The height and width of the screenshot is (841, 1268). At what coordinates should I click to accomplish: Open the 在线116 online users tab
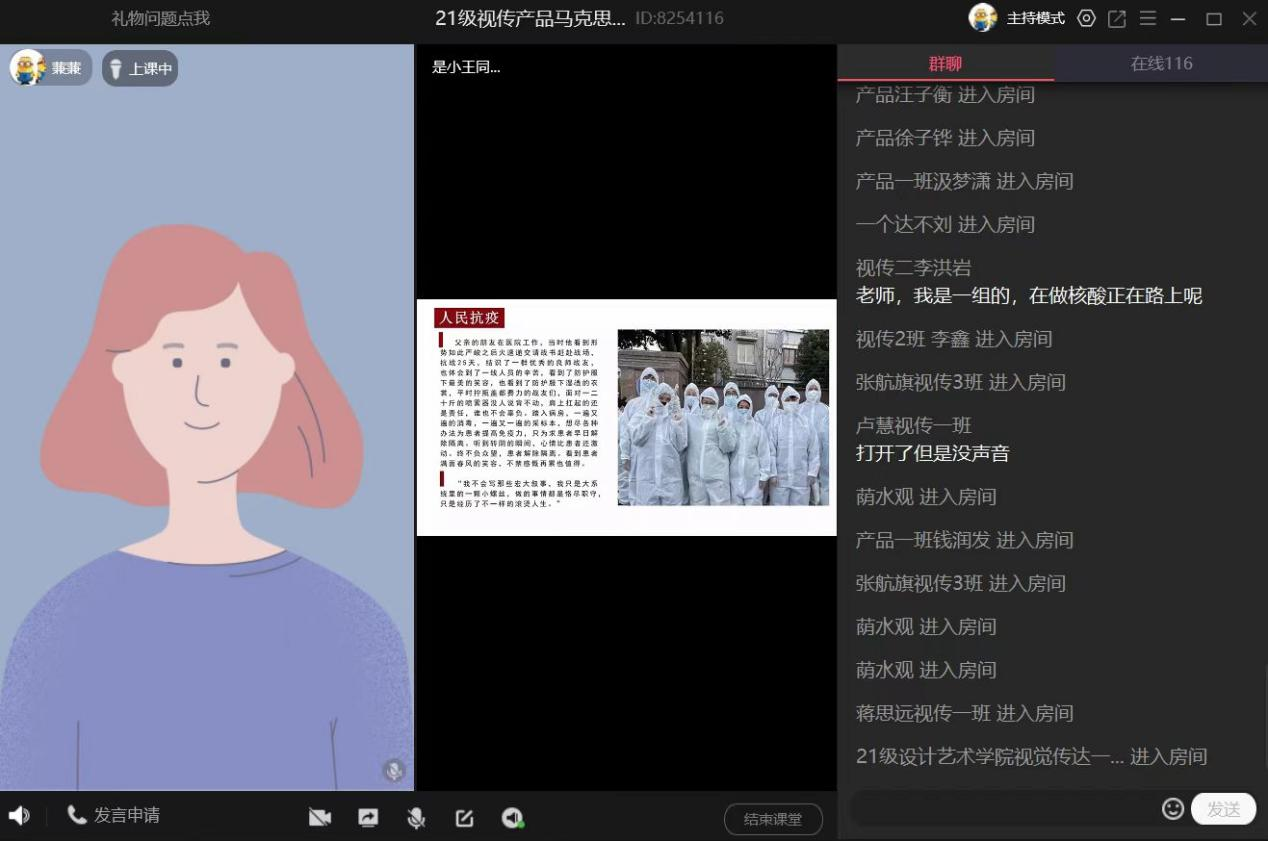pyautogui.click(x=1161, y=63)
